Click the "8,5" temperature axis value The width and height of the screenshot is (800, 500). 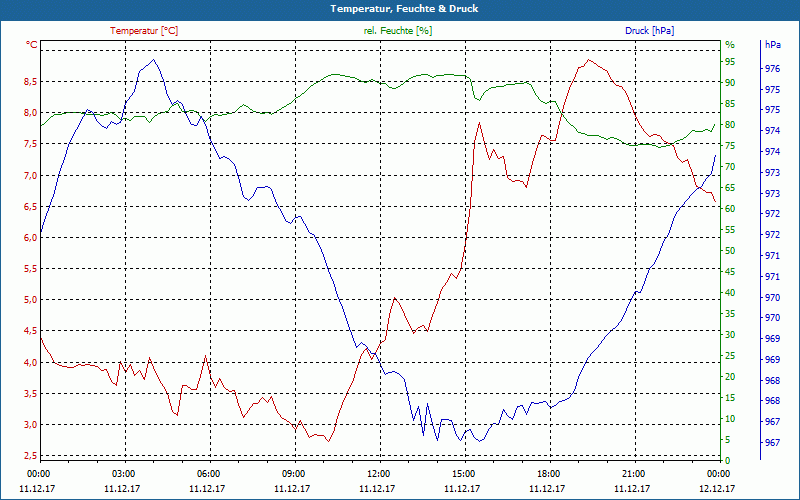31,82
